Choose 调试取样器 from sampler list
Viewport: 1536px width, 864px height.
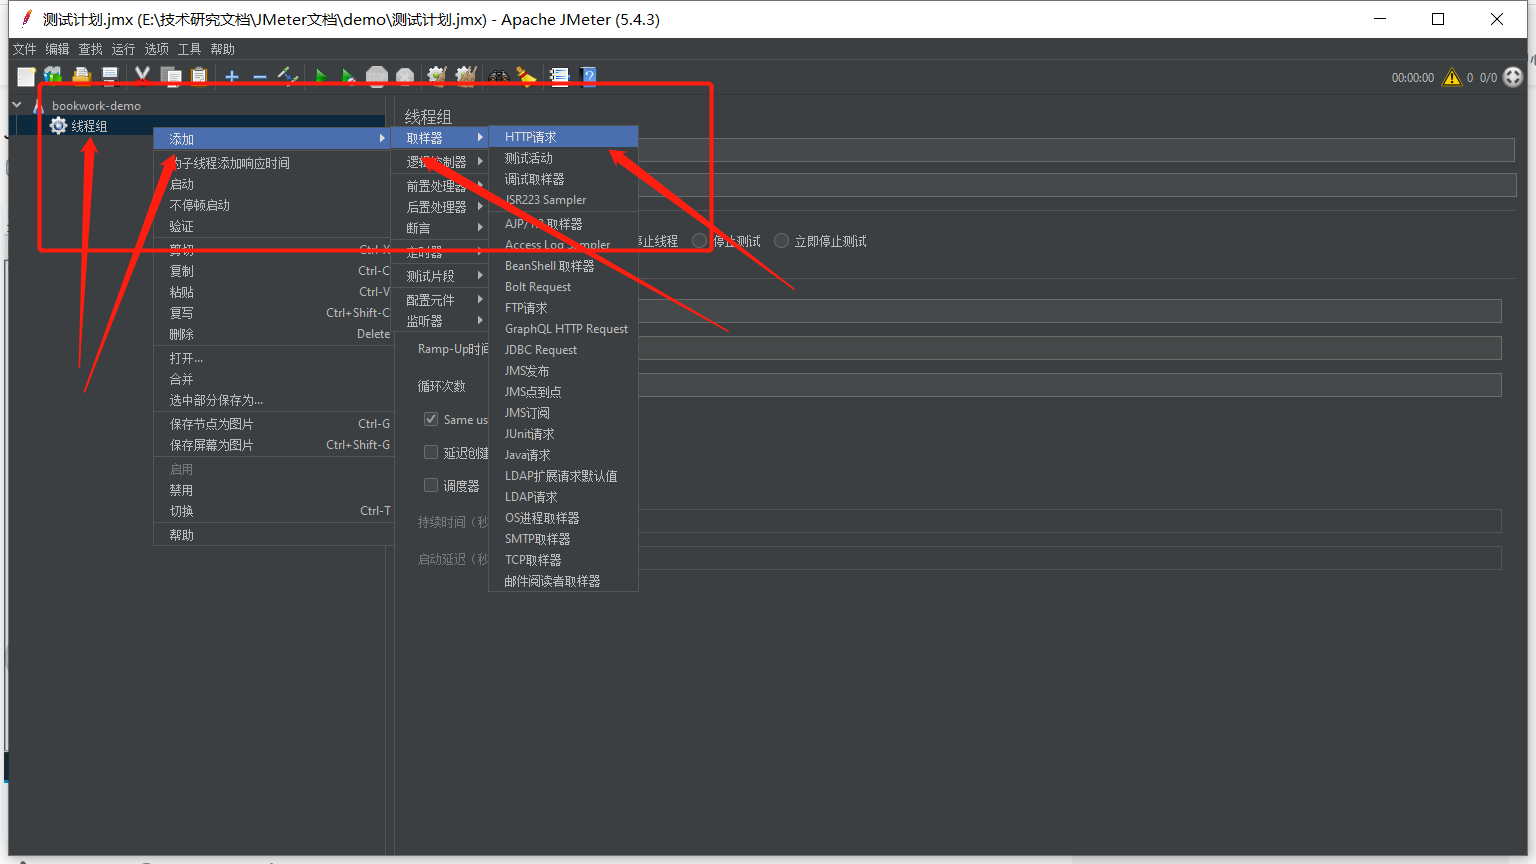click(x=563, y=179)
